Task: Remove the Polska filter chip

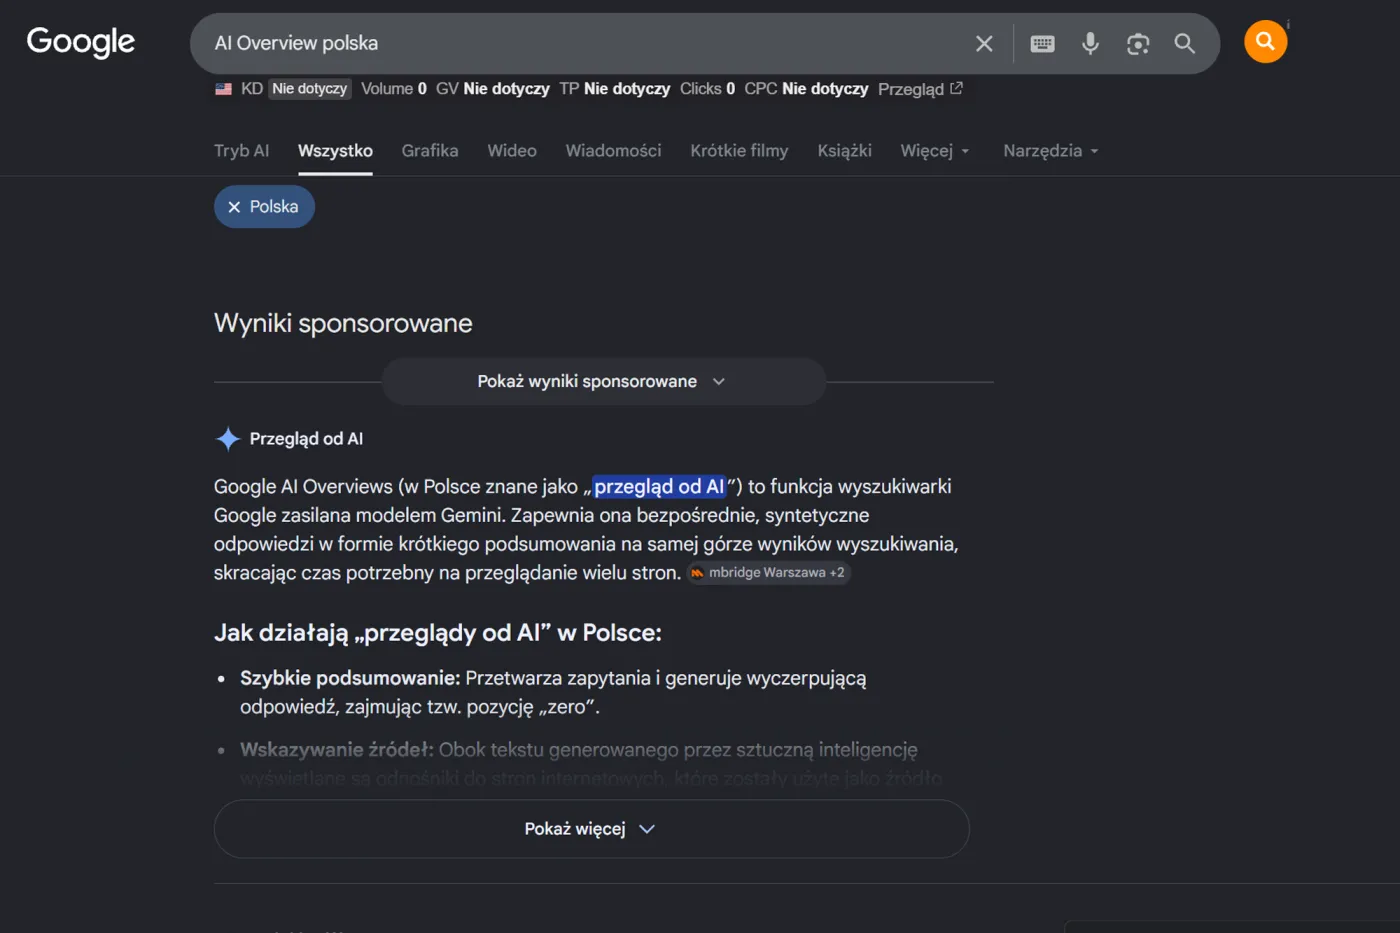Action: (x=264, y=207)
